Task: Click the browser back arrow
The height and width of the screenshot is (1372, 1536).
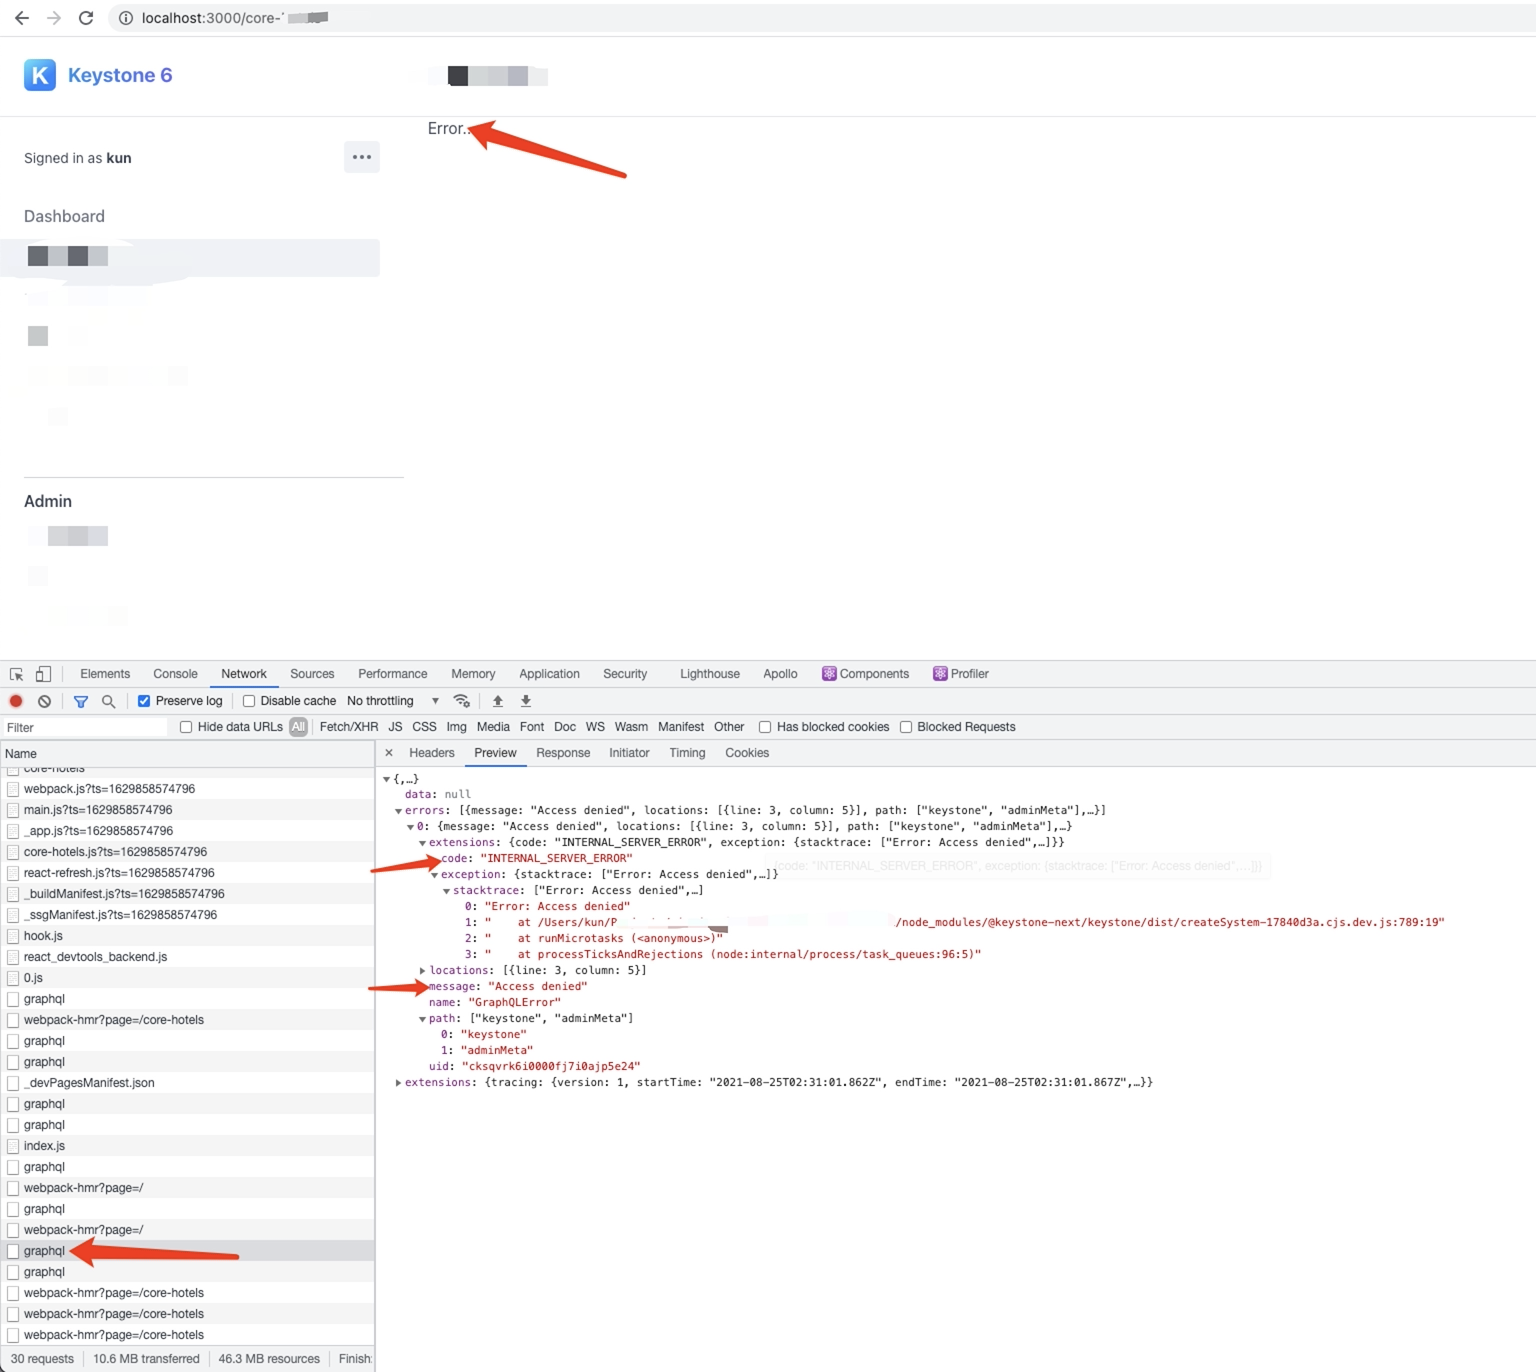Action: 21,18
